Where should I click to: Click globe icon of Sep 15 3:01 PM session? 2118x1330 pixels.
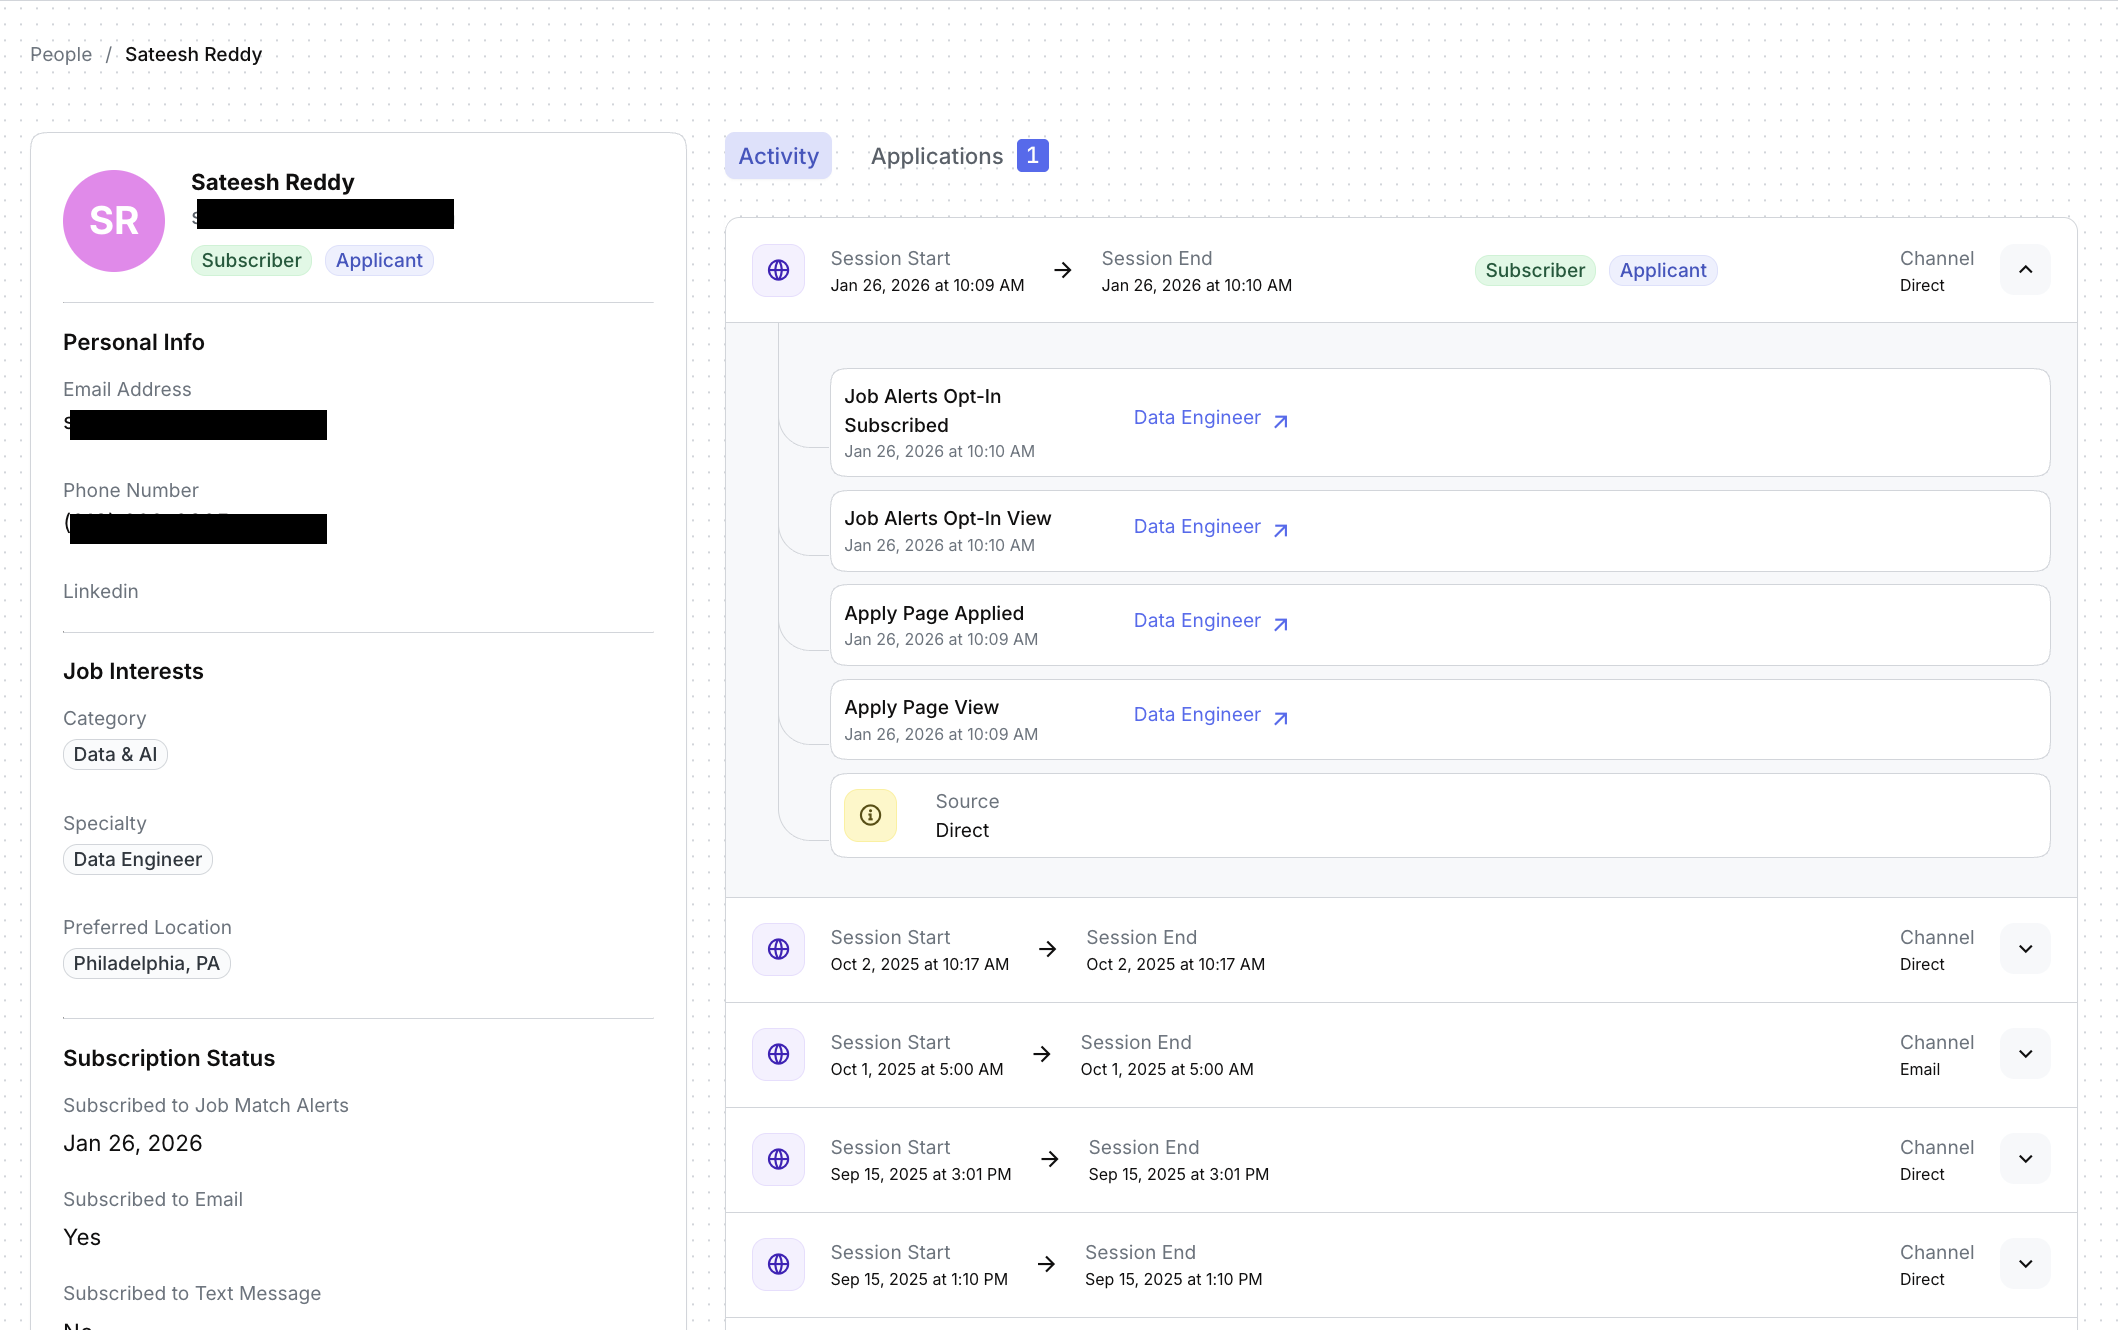click(x=778, y=1159)
